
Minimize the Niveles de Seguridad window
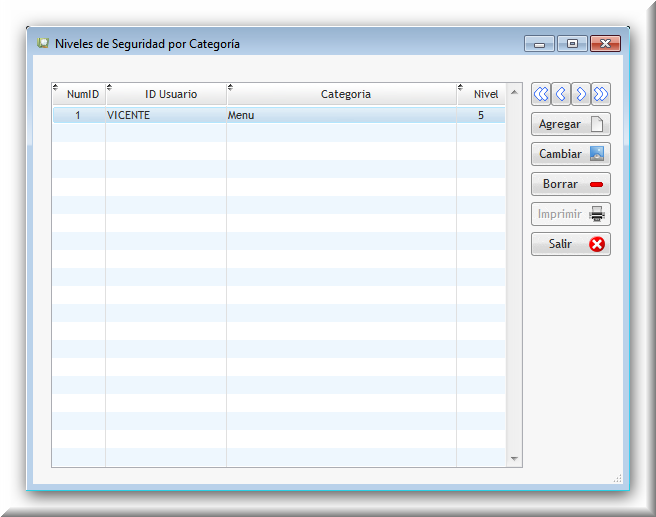(x=539, y=44)
